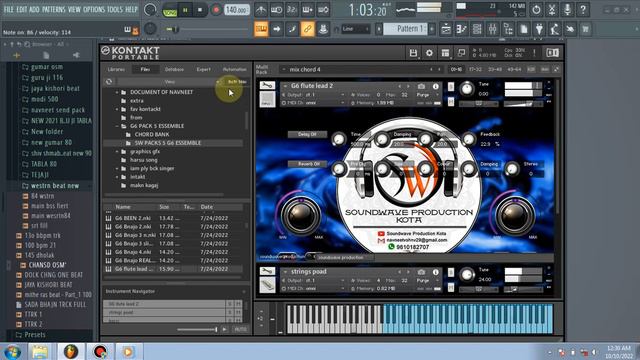The image size is (640, 360).
Task: Toggle Song mode in the transport
Action: (x=169, y=12)
